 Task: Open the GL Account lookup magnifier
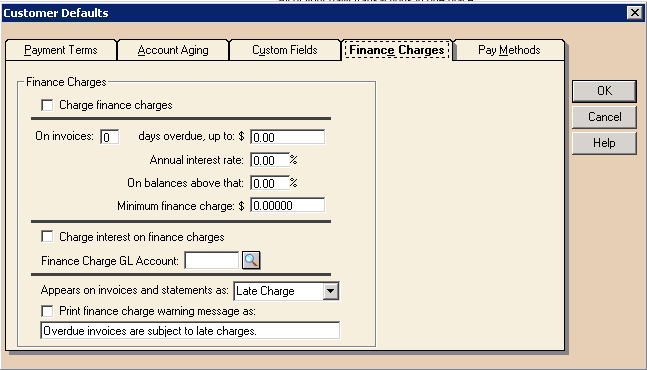(x=251, y=260)
